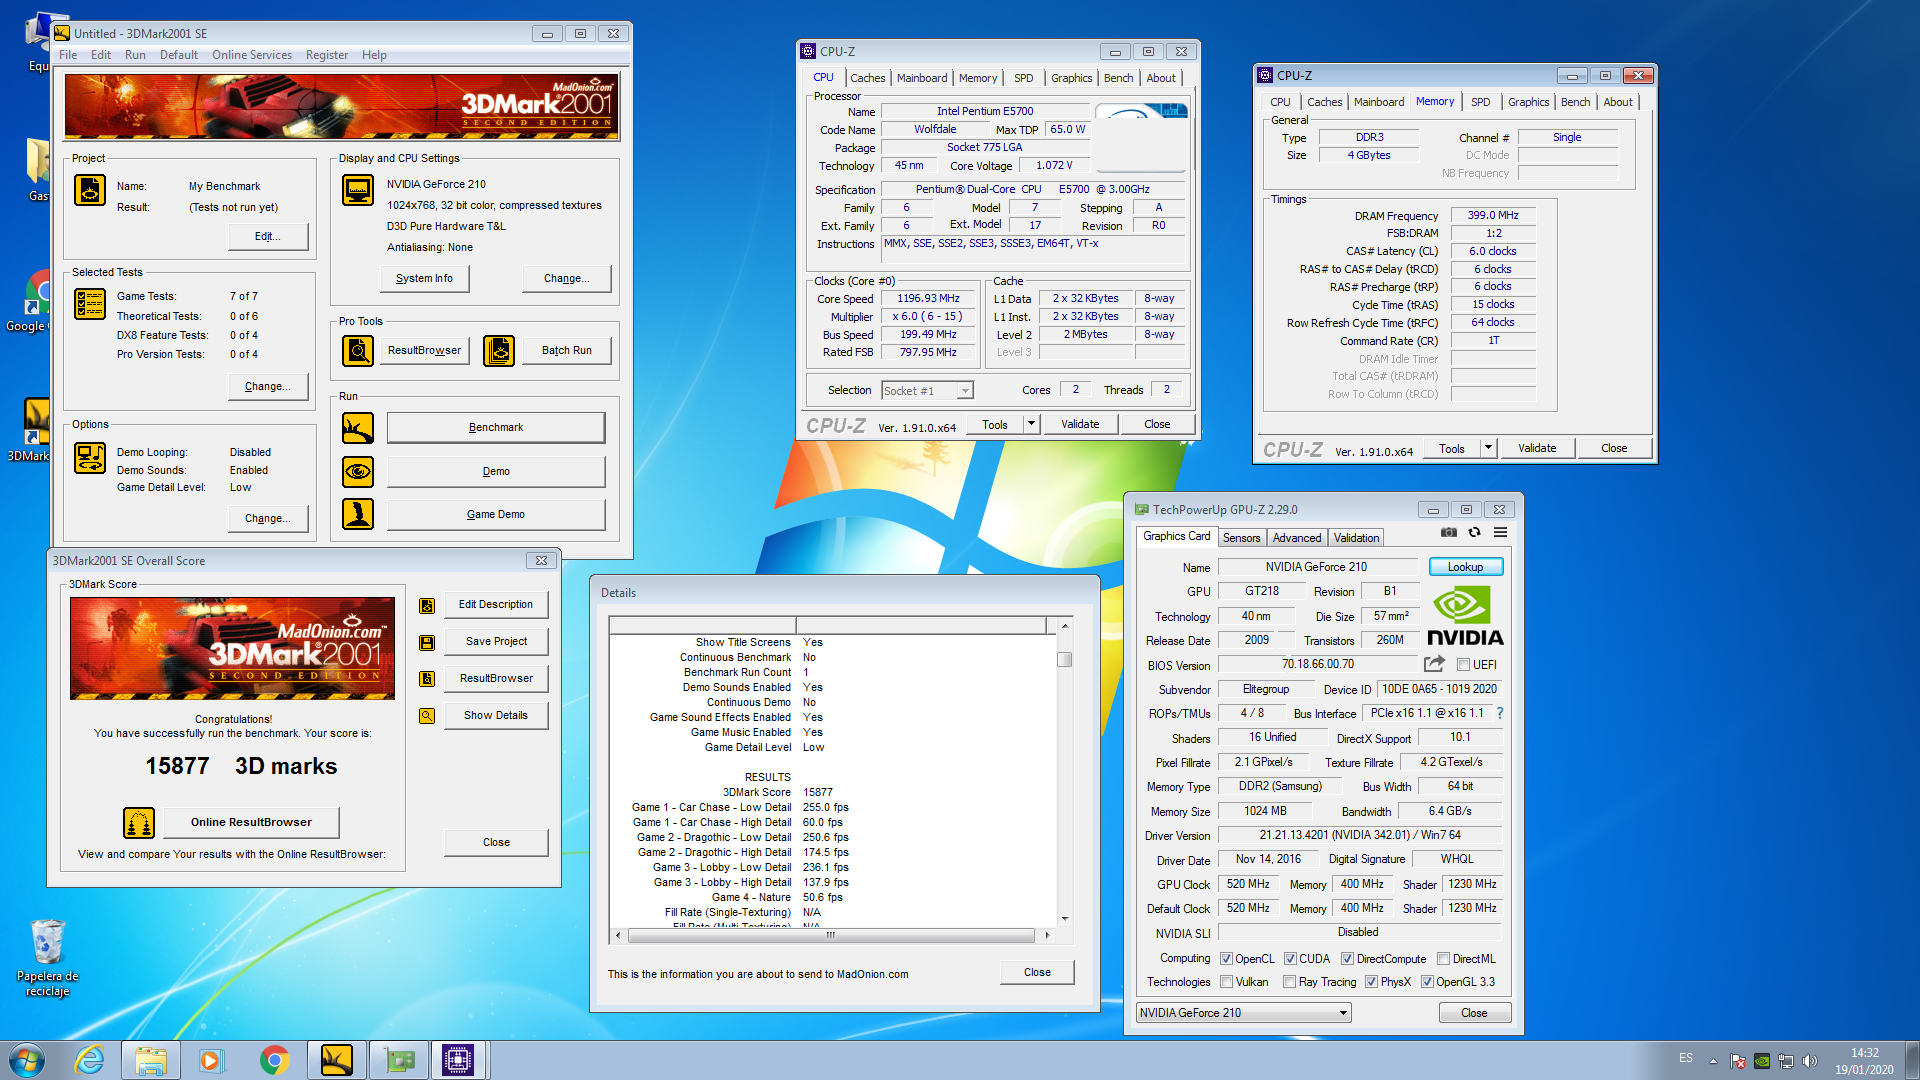Toggle the OpenGL 3.3 checkbox
This screenshot has width=1920, height=1080.
(1427, 982)
